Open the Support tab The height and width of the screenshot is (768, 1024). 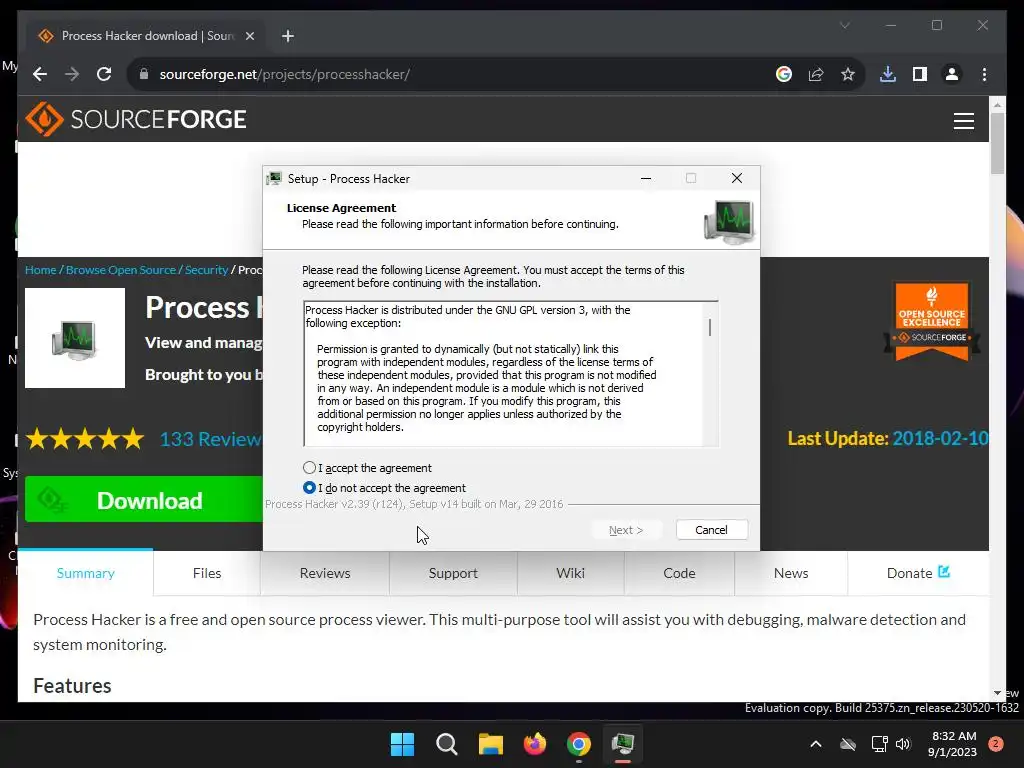[453, 573]
